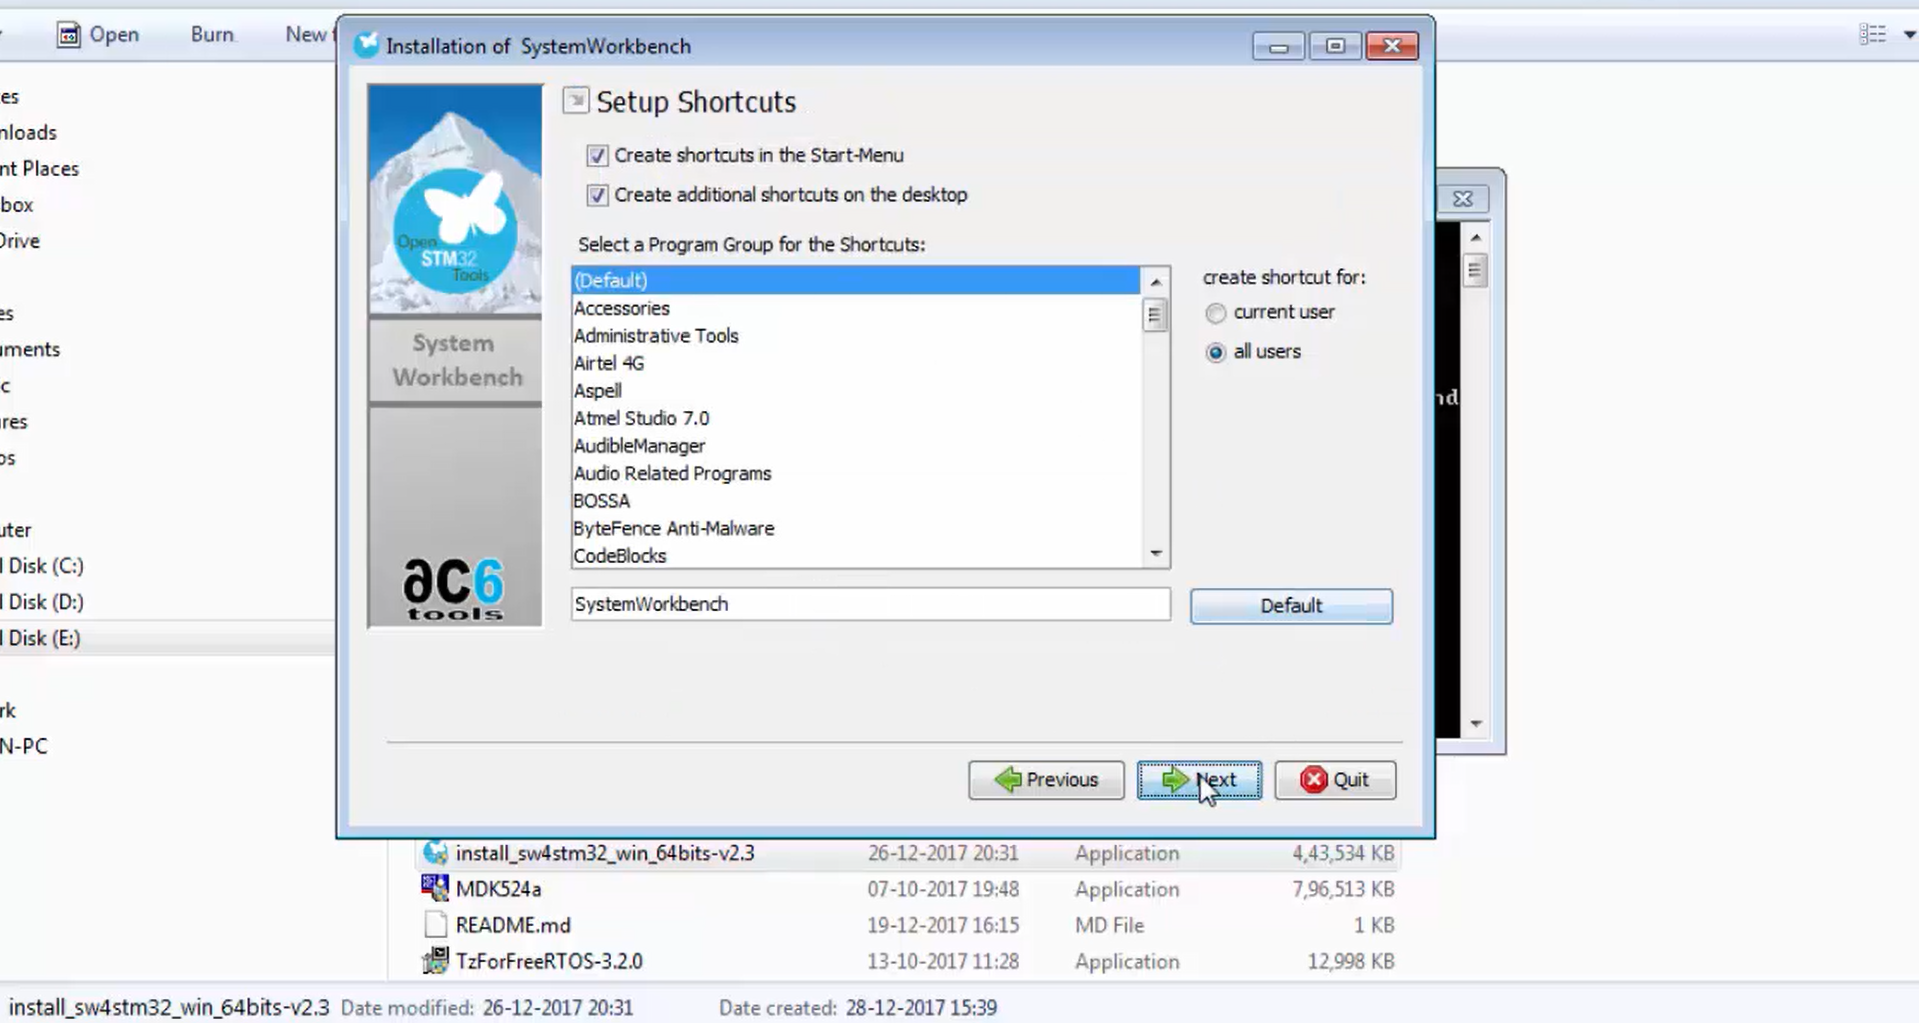
Task: Open Local Disk (C:) in sidebar
Action: [x=42, y=566]
